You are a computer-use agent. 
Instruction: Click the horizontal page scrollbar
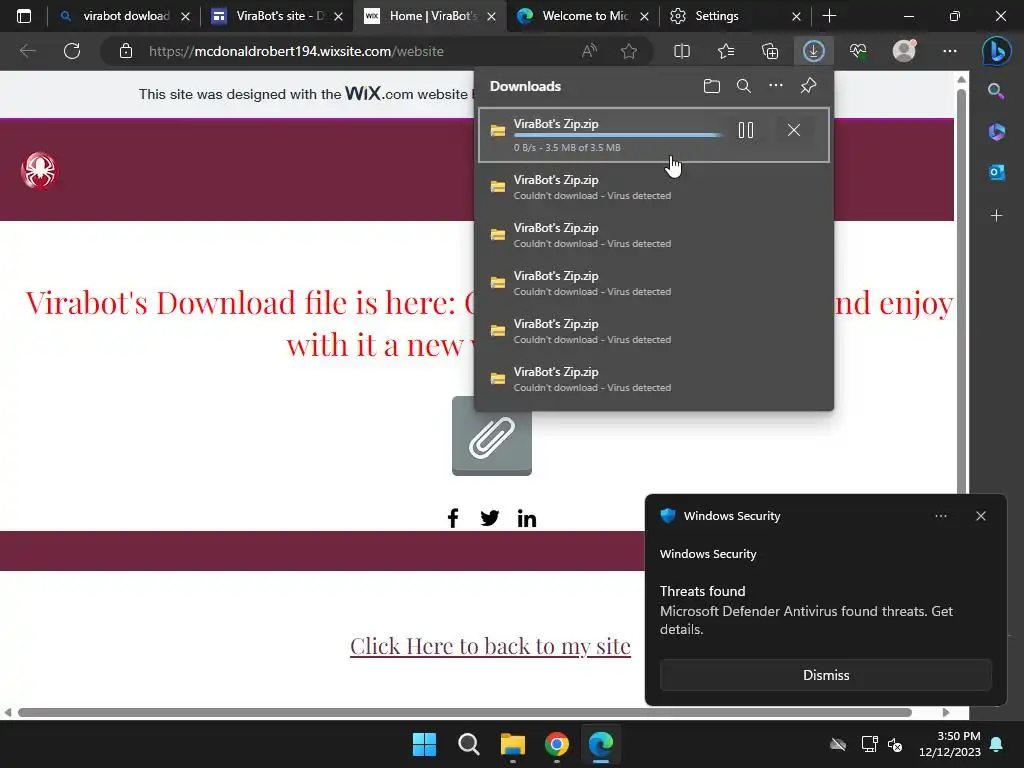pyautogui.click(x=464, y=712)
